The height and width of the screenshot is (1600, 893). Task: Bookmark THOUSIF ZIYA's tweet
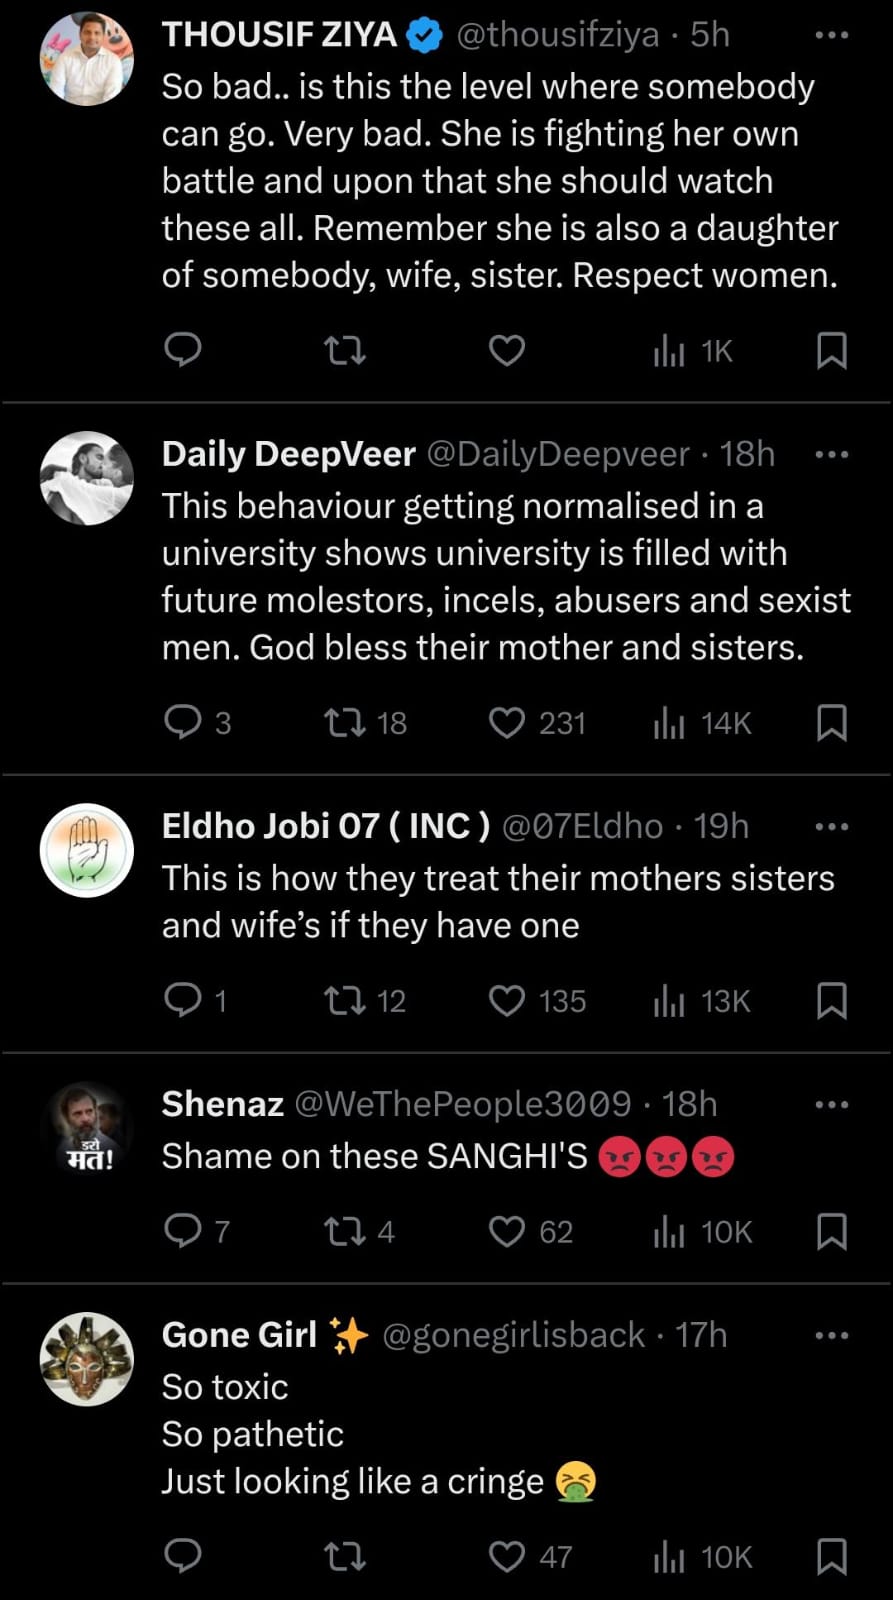pyautogui.click(x=832, y=350)
